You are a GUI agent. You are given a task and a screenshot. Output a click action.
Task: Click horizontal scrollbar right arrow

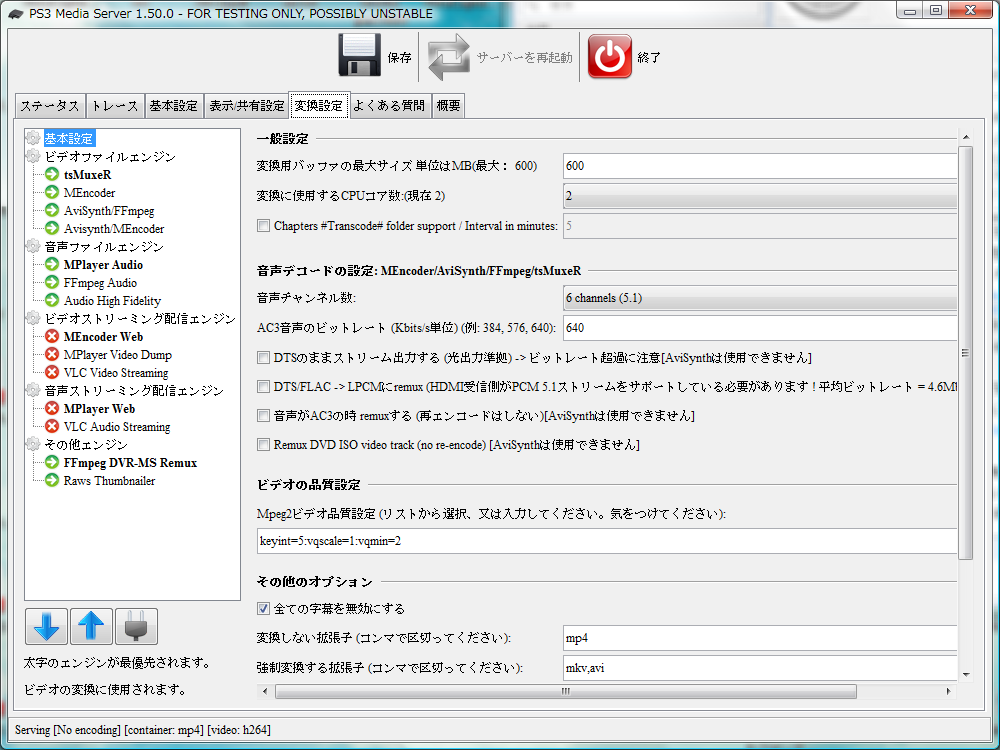[x=948, y=691]
